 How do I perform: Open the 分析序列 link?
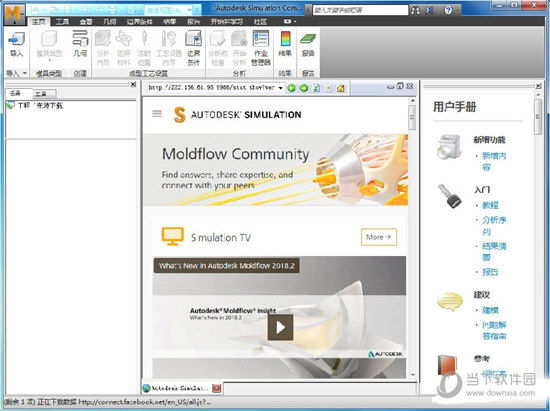[494, 225]
